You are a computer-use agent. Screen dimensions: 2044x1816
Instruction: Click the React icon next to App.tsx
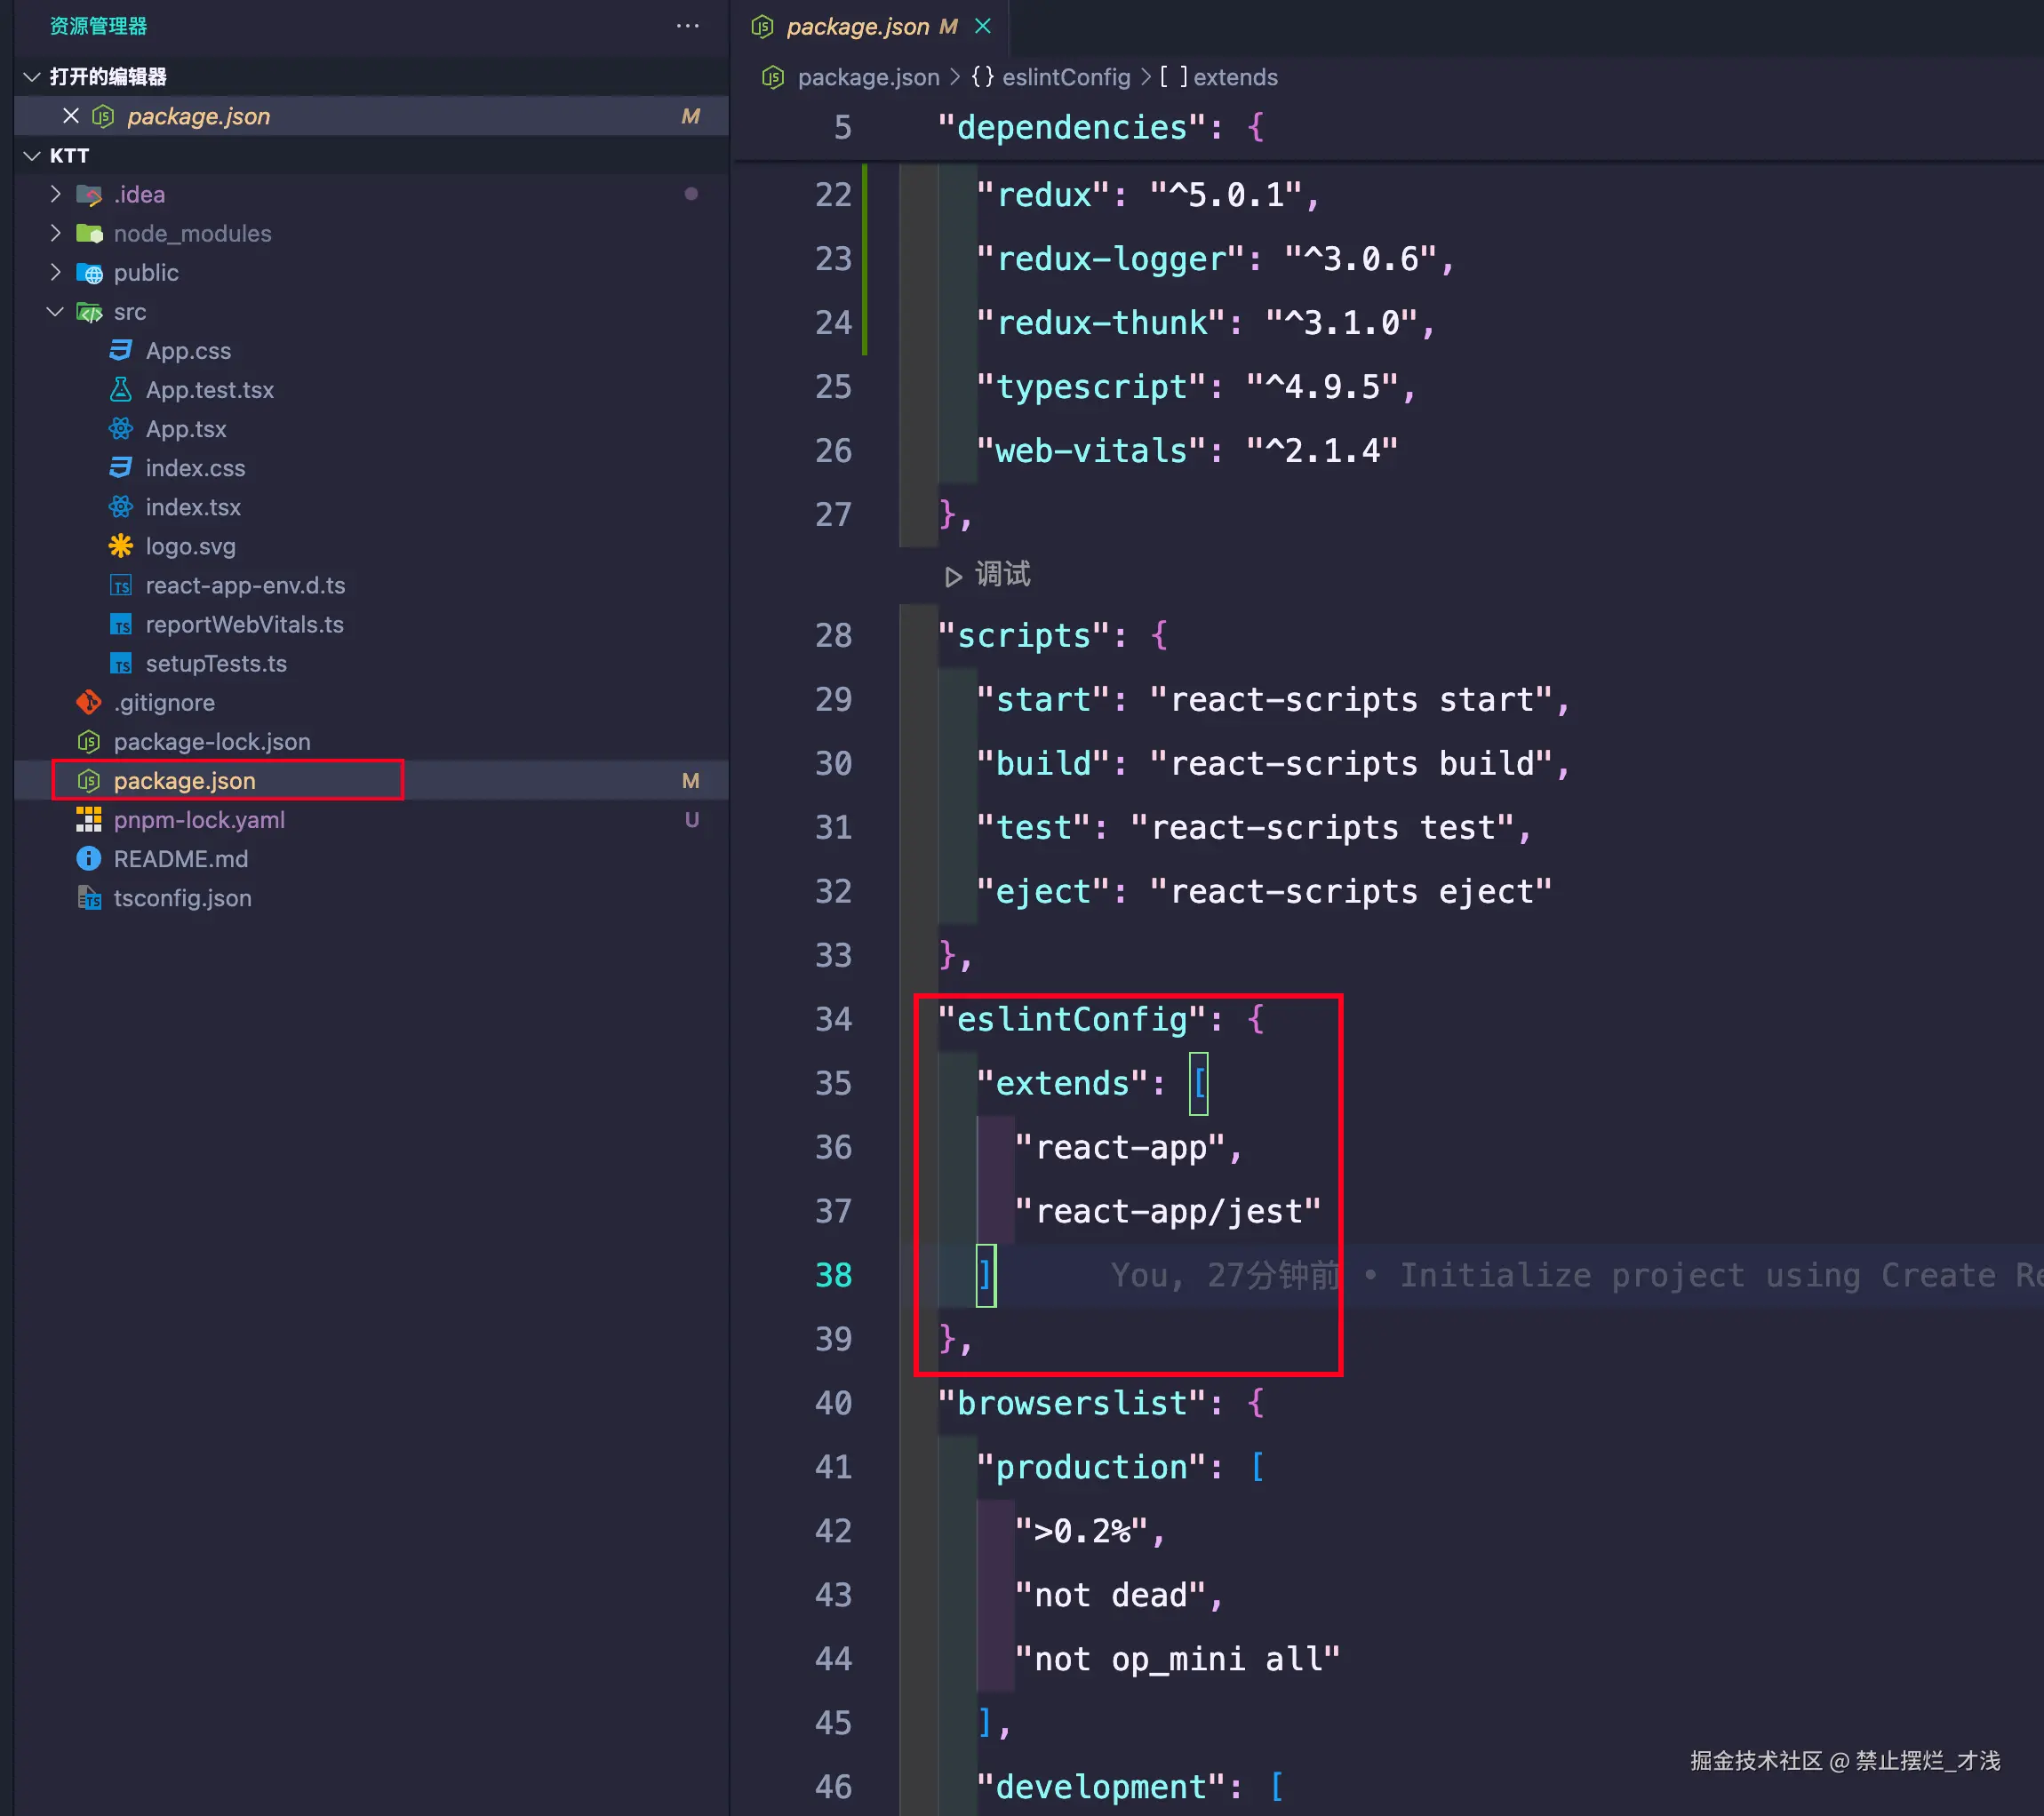point(120,429)
